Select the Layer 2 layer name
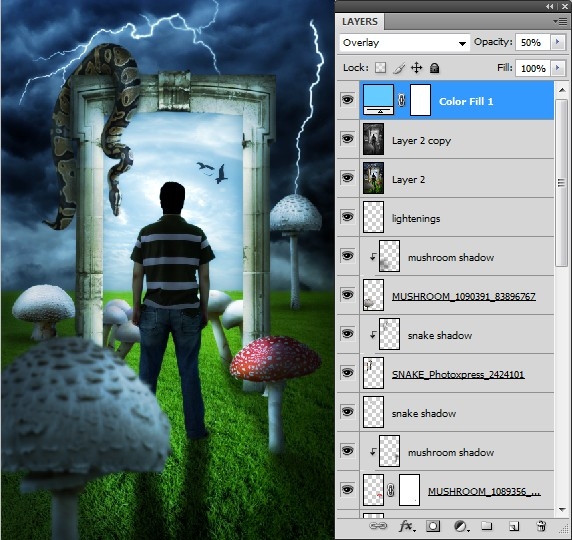Viewport: 572px width, 540px height. (408, 180)
